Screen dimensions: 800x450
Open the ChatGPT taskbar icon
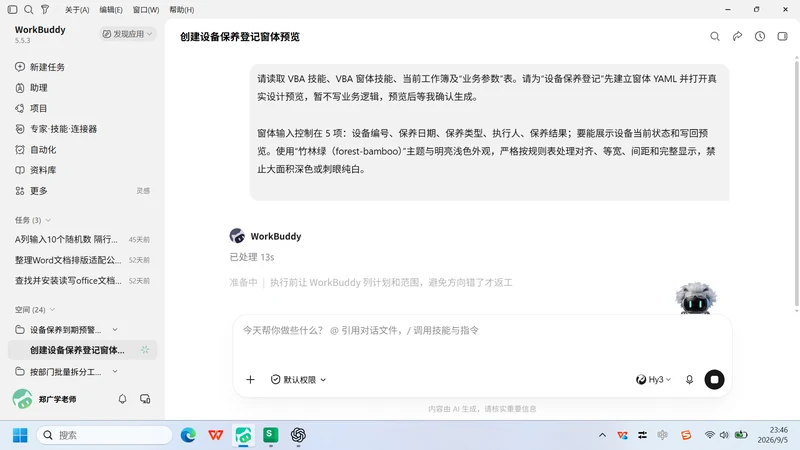pyautogui.click(x=298, y=435)
